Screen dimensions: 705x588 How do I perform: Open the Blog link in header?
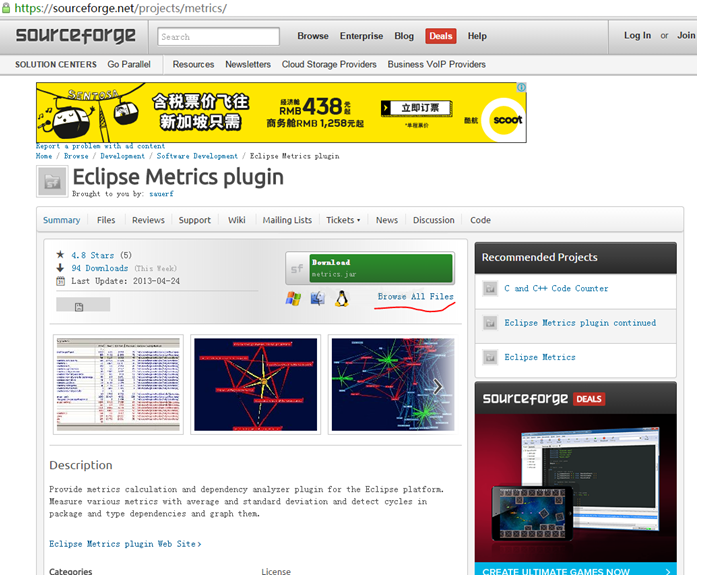(x=404, y=36)
